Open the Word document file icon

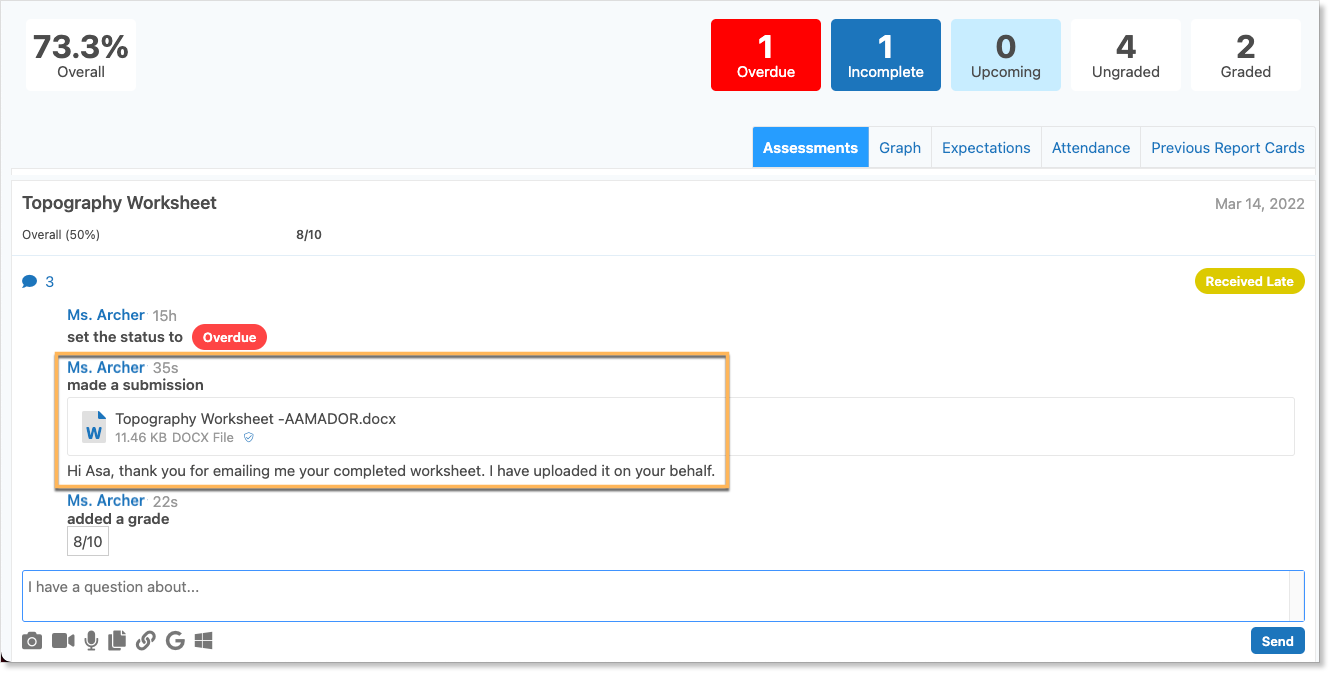94,427
